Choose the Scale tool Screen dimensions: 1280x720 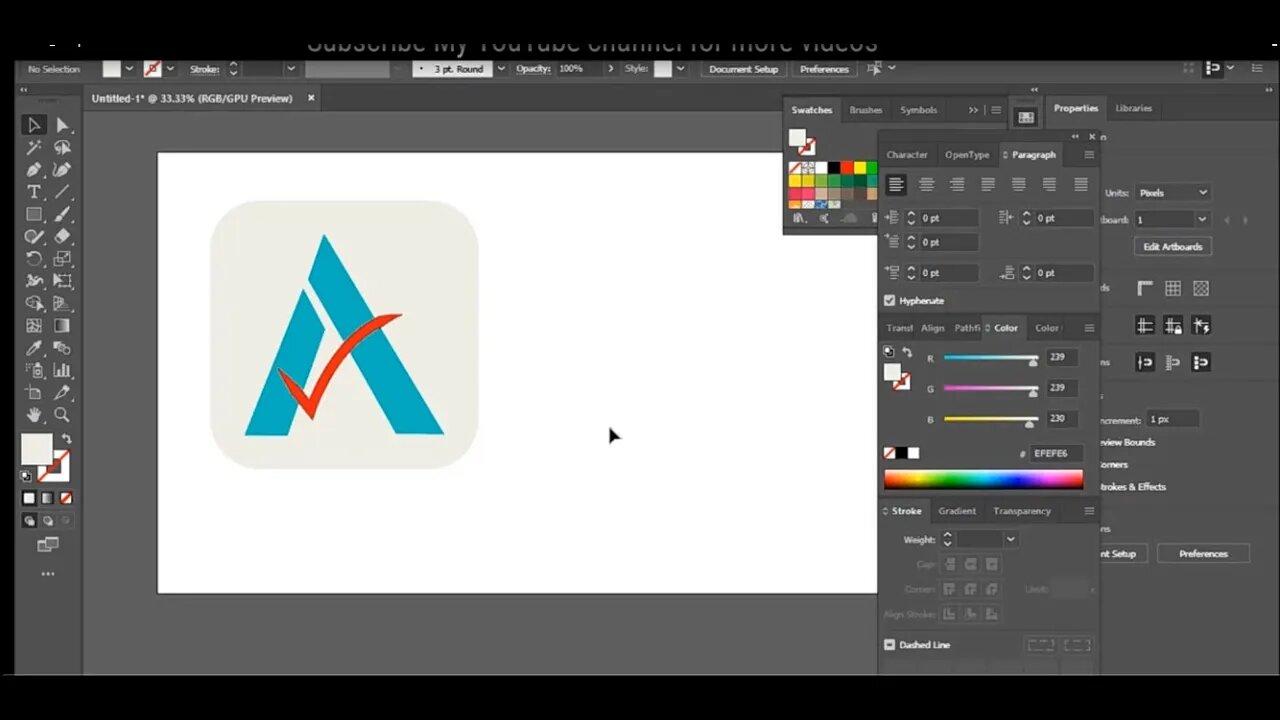62,258
